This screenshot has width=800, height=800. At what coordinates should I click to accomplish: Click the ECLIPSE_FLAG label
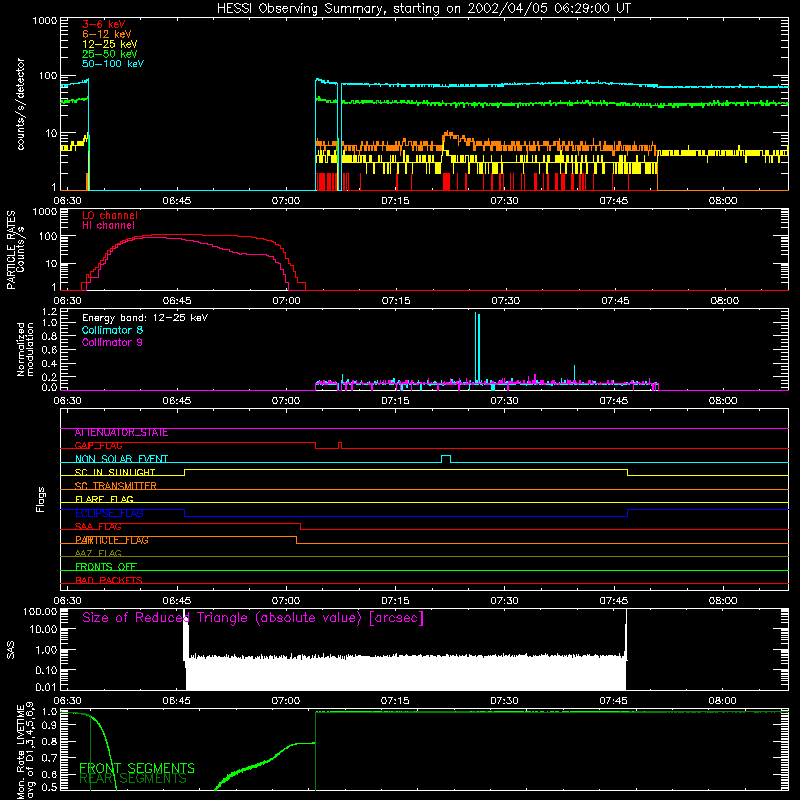click(109, 513)
